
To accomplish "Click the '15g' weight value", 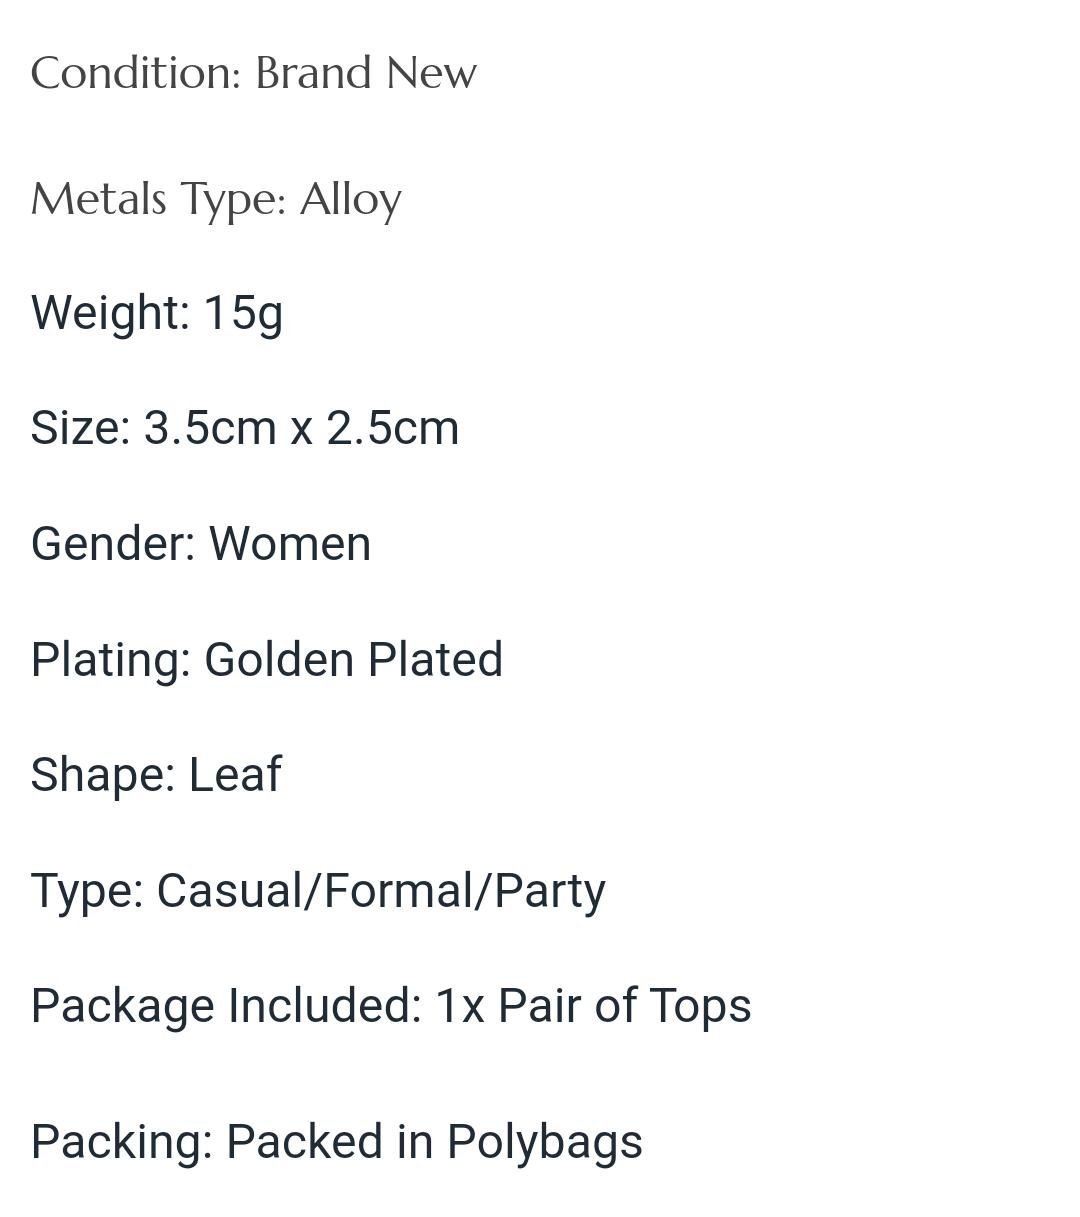I will coord(243,312).
